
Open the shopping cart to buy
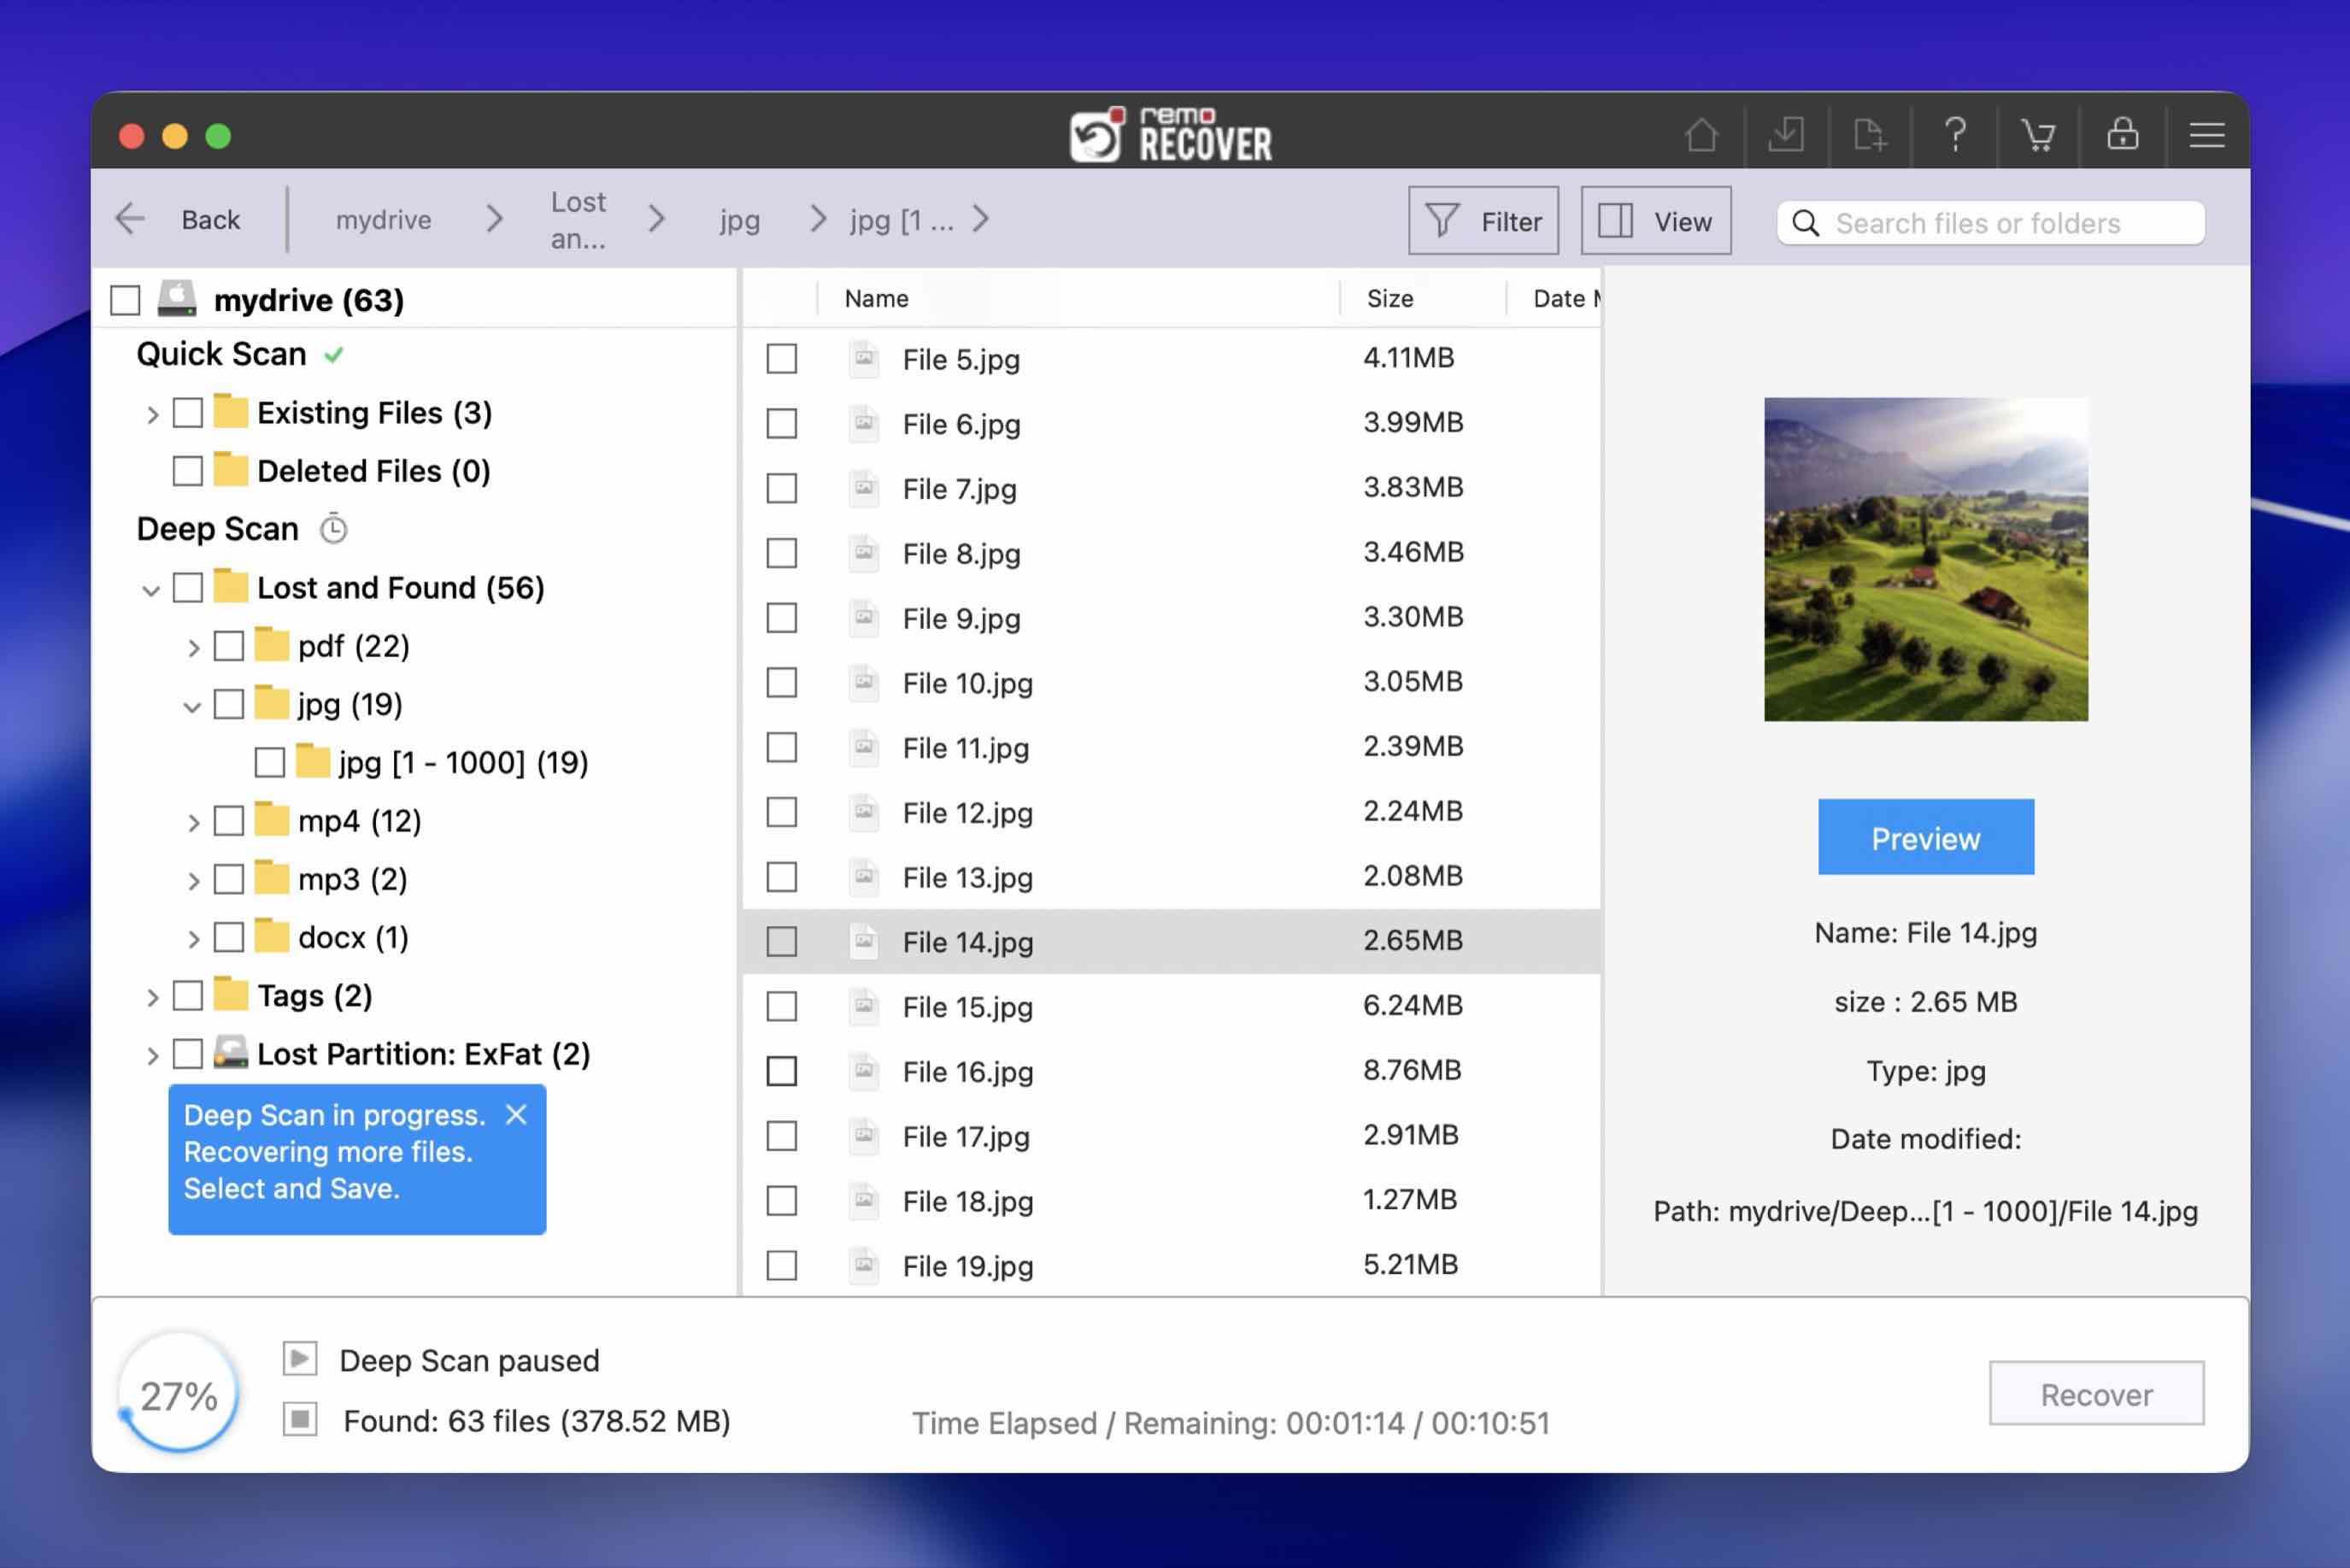[x=2039, y=134]
